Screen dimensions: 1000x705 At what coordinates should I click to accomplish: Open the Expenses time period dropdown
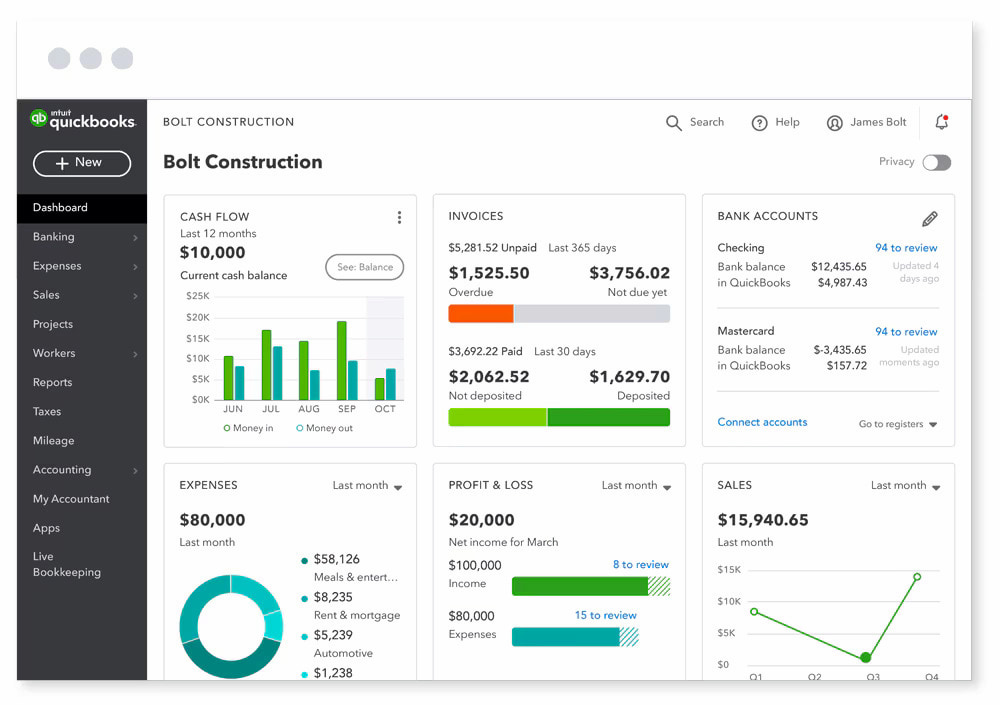point(367,485)
